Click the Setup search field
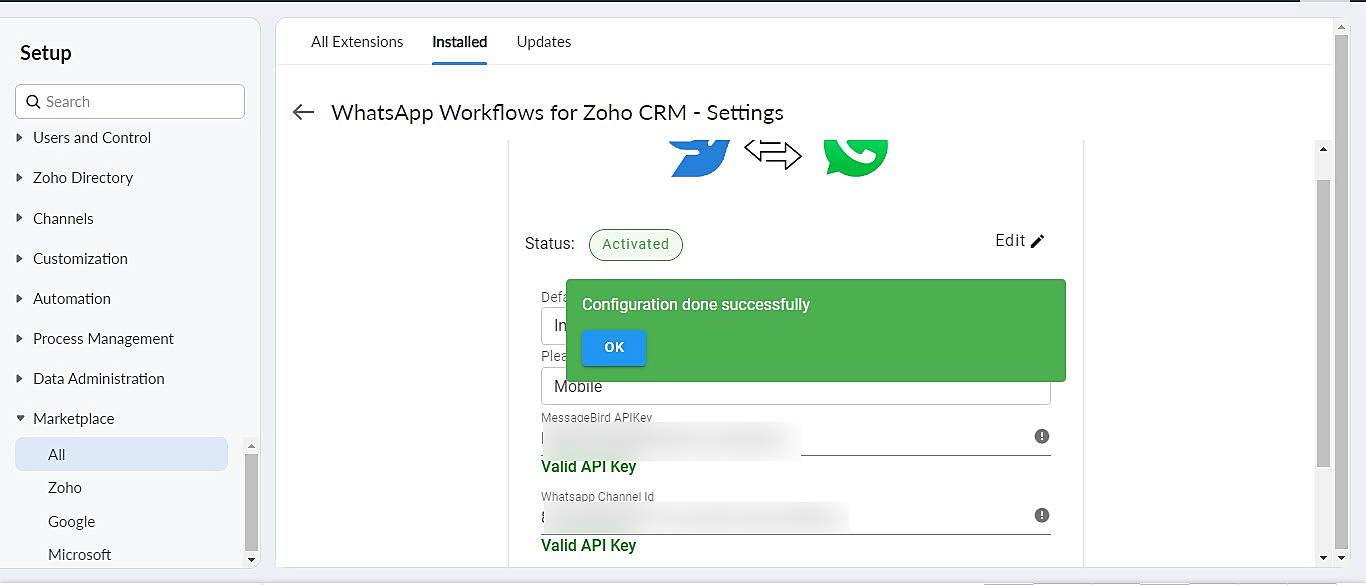 tap(140, 102)
